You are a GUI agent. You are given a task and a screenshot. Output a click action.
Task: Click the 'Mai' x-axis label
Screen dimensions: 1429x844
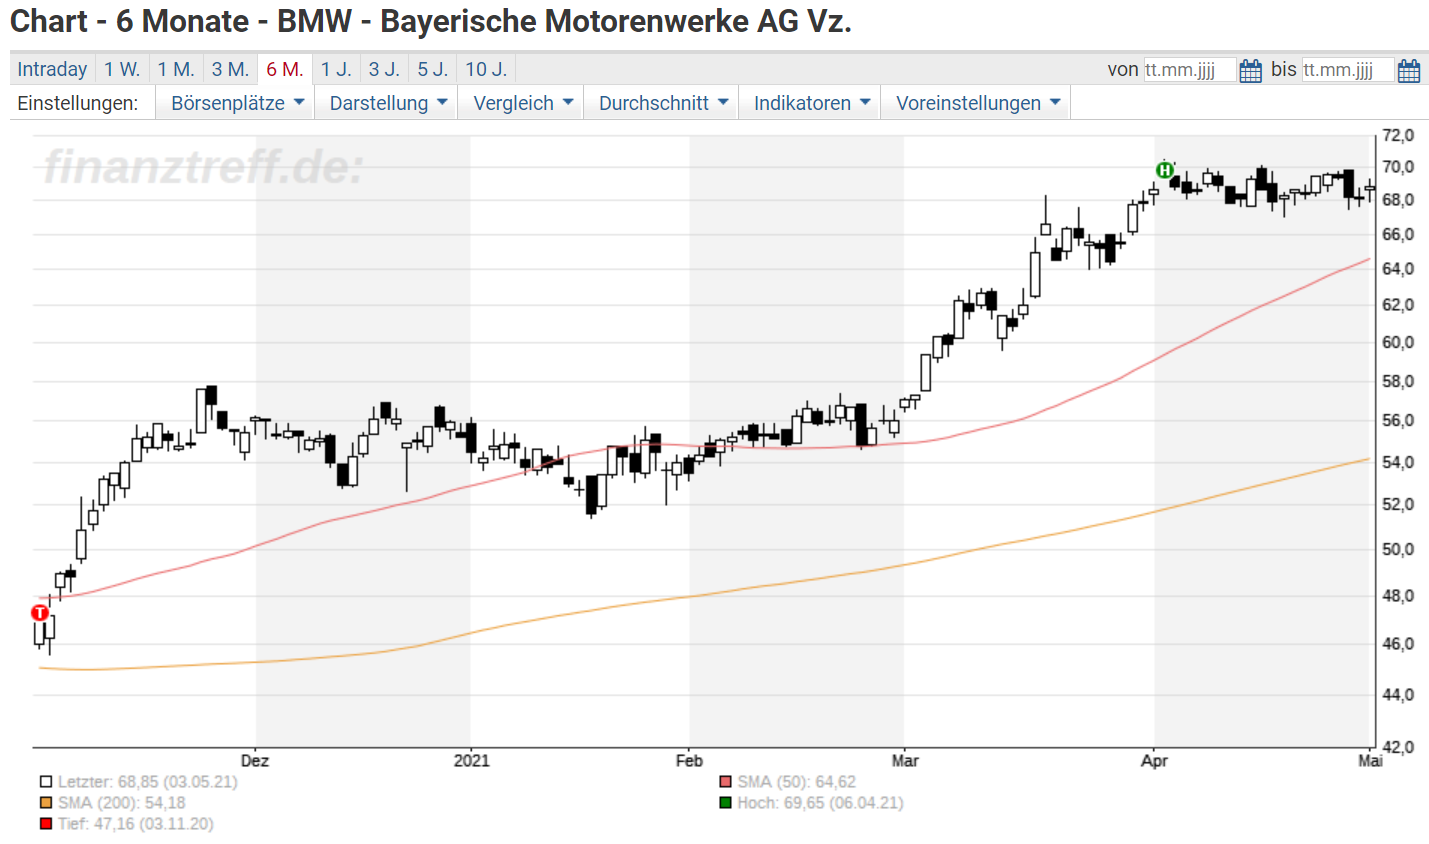[x=1371, y=761]
